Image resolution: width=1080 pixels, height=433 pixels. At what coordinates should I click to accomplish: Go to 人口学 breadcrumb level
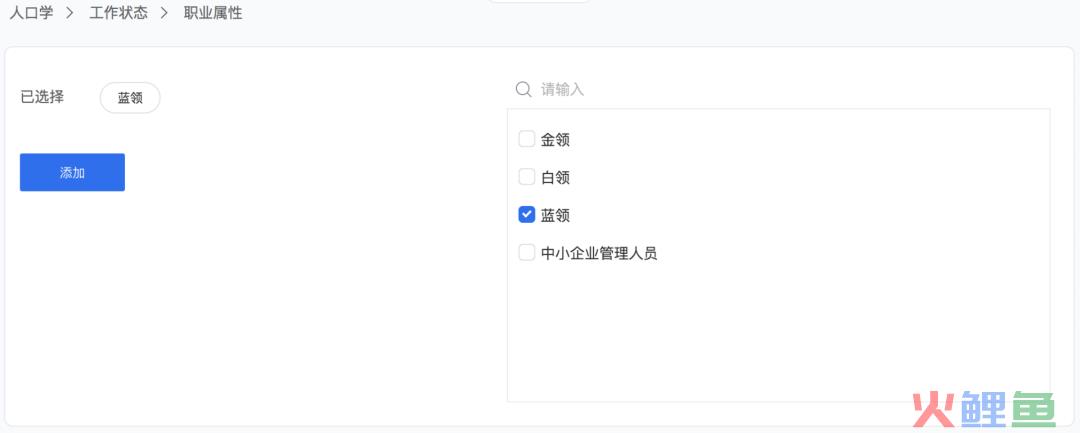pos(32,13)
